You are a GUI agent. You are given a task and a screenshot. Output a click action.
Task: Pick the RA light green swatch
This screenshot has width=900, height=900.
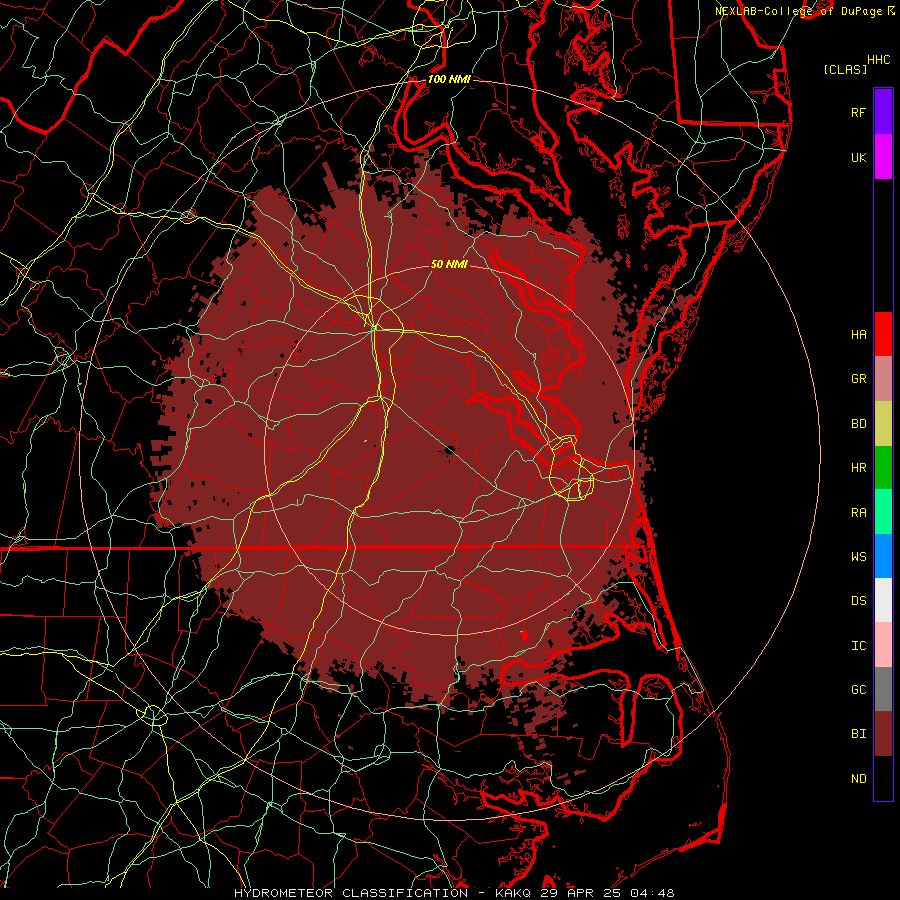[x=883, y=512]
